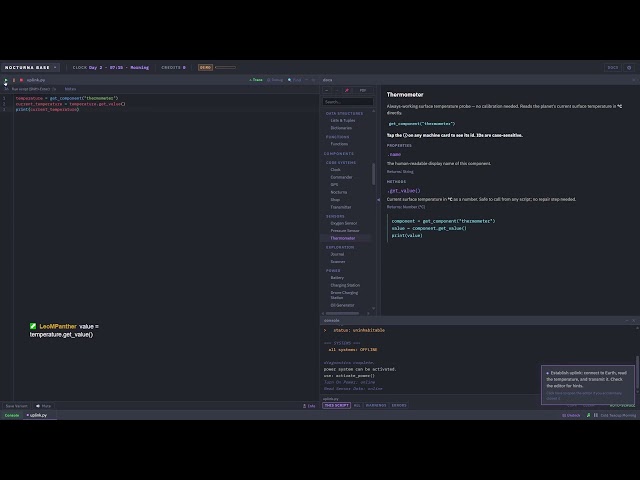
Task: Open Lists & Tuples docs page
Action: pos(342,120)
